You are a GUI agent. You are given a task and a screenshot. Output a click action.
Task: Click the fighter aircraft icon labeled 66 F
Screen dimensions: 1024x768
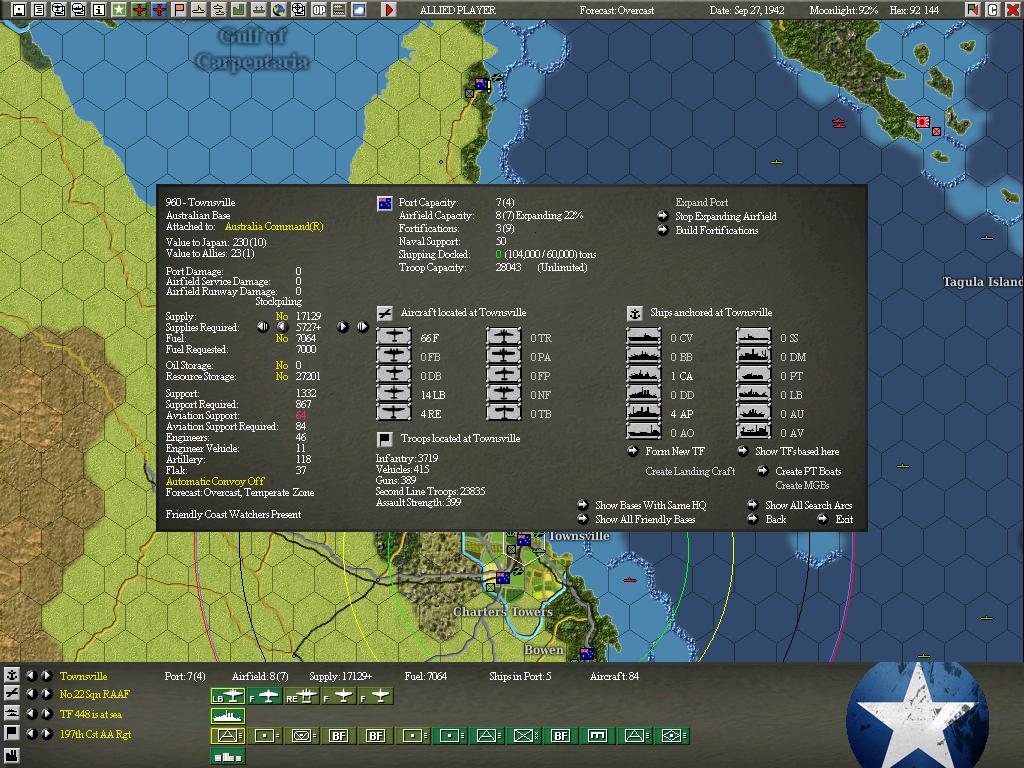pyautogui.click(x=394, y=337)
